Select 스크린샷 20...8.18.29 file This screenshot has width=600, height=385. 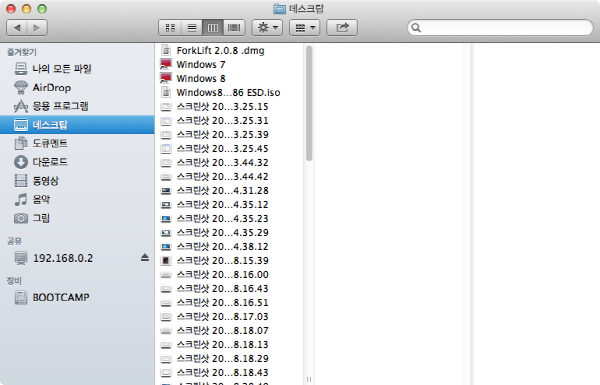tap(230, 358)
